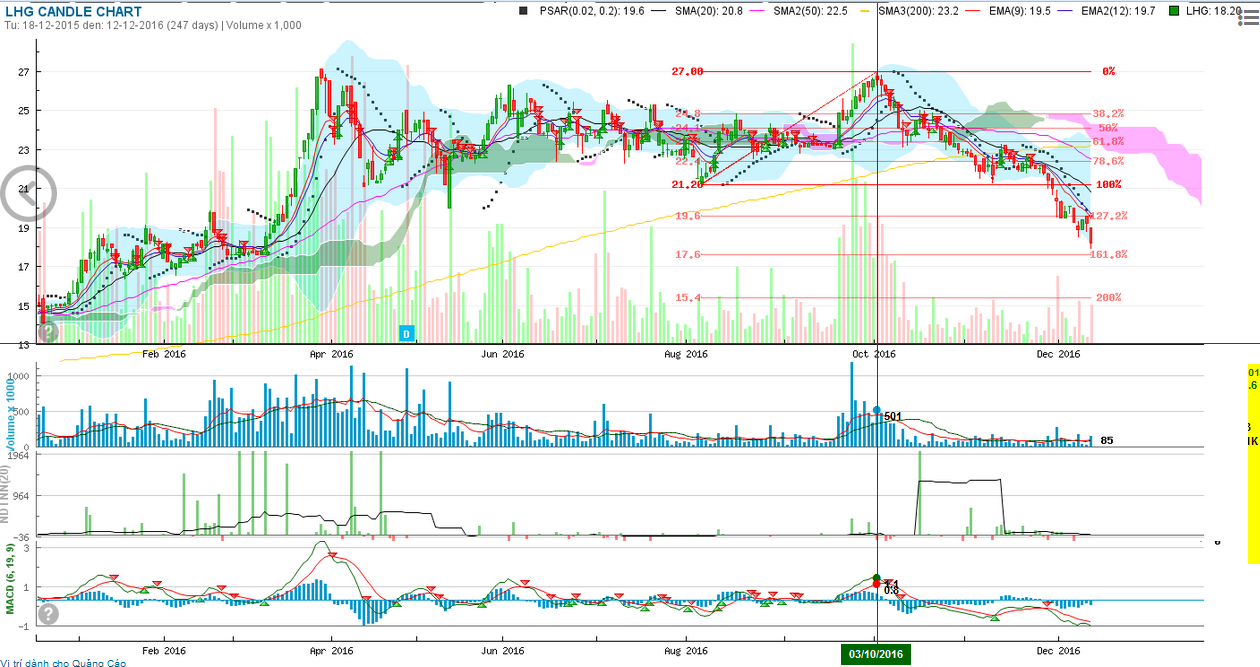Click the date range text '18-12-2015 den: 12-12-2016'
This screenshot has height=667, width=1260.
coord(91,27)
